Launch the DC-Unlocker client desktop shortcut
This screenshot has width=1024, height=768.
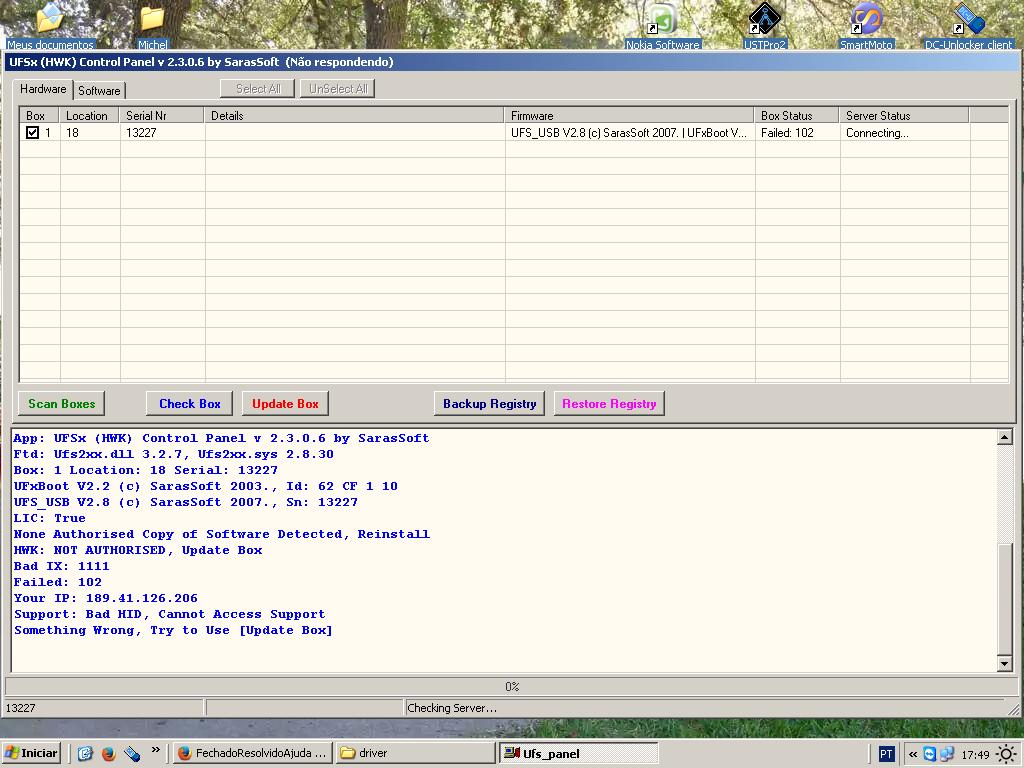[x=968, y=25]
